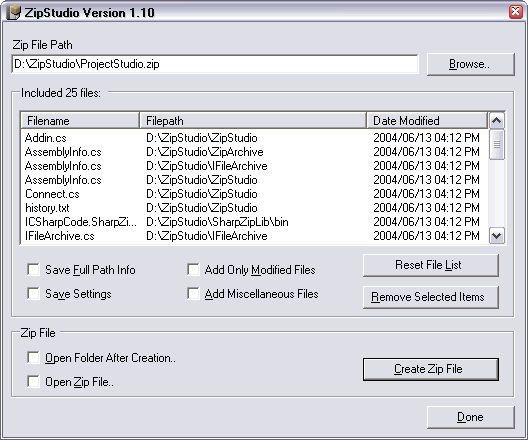Select AssemblyInfo.cs in the ZipArchive folder
The width and height of the screenshot is (528, 440).
(x=254, y=152)
